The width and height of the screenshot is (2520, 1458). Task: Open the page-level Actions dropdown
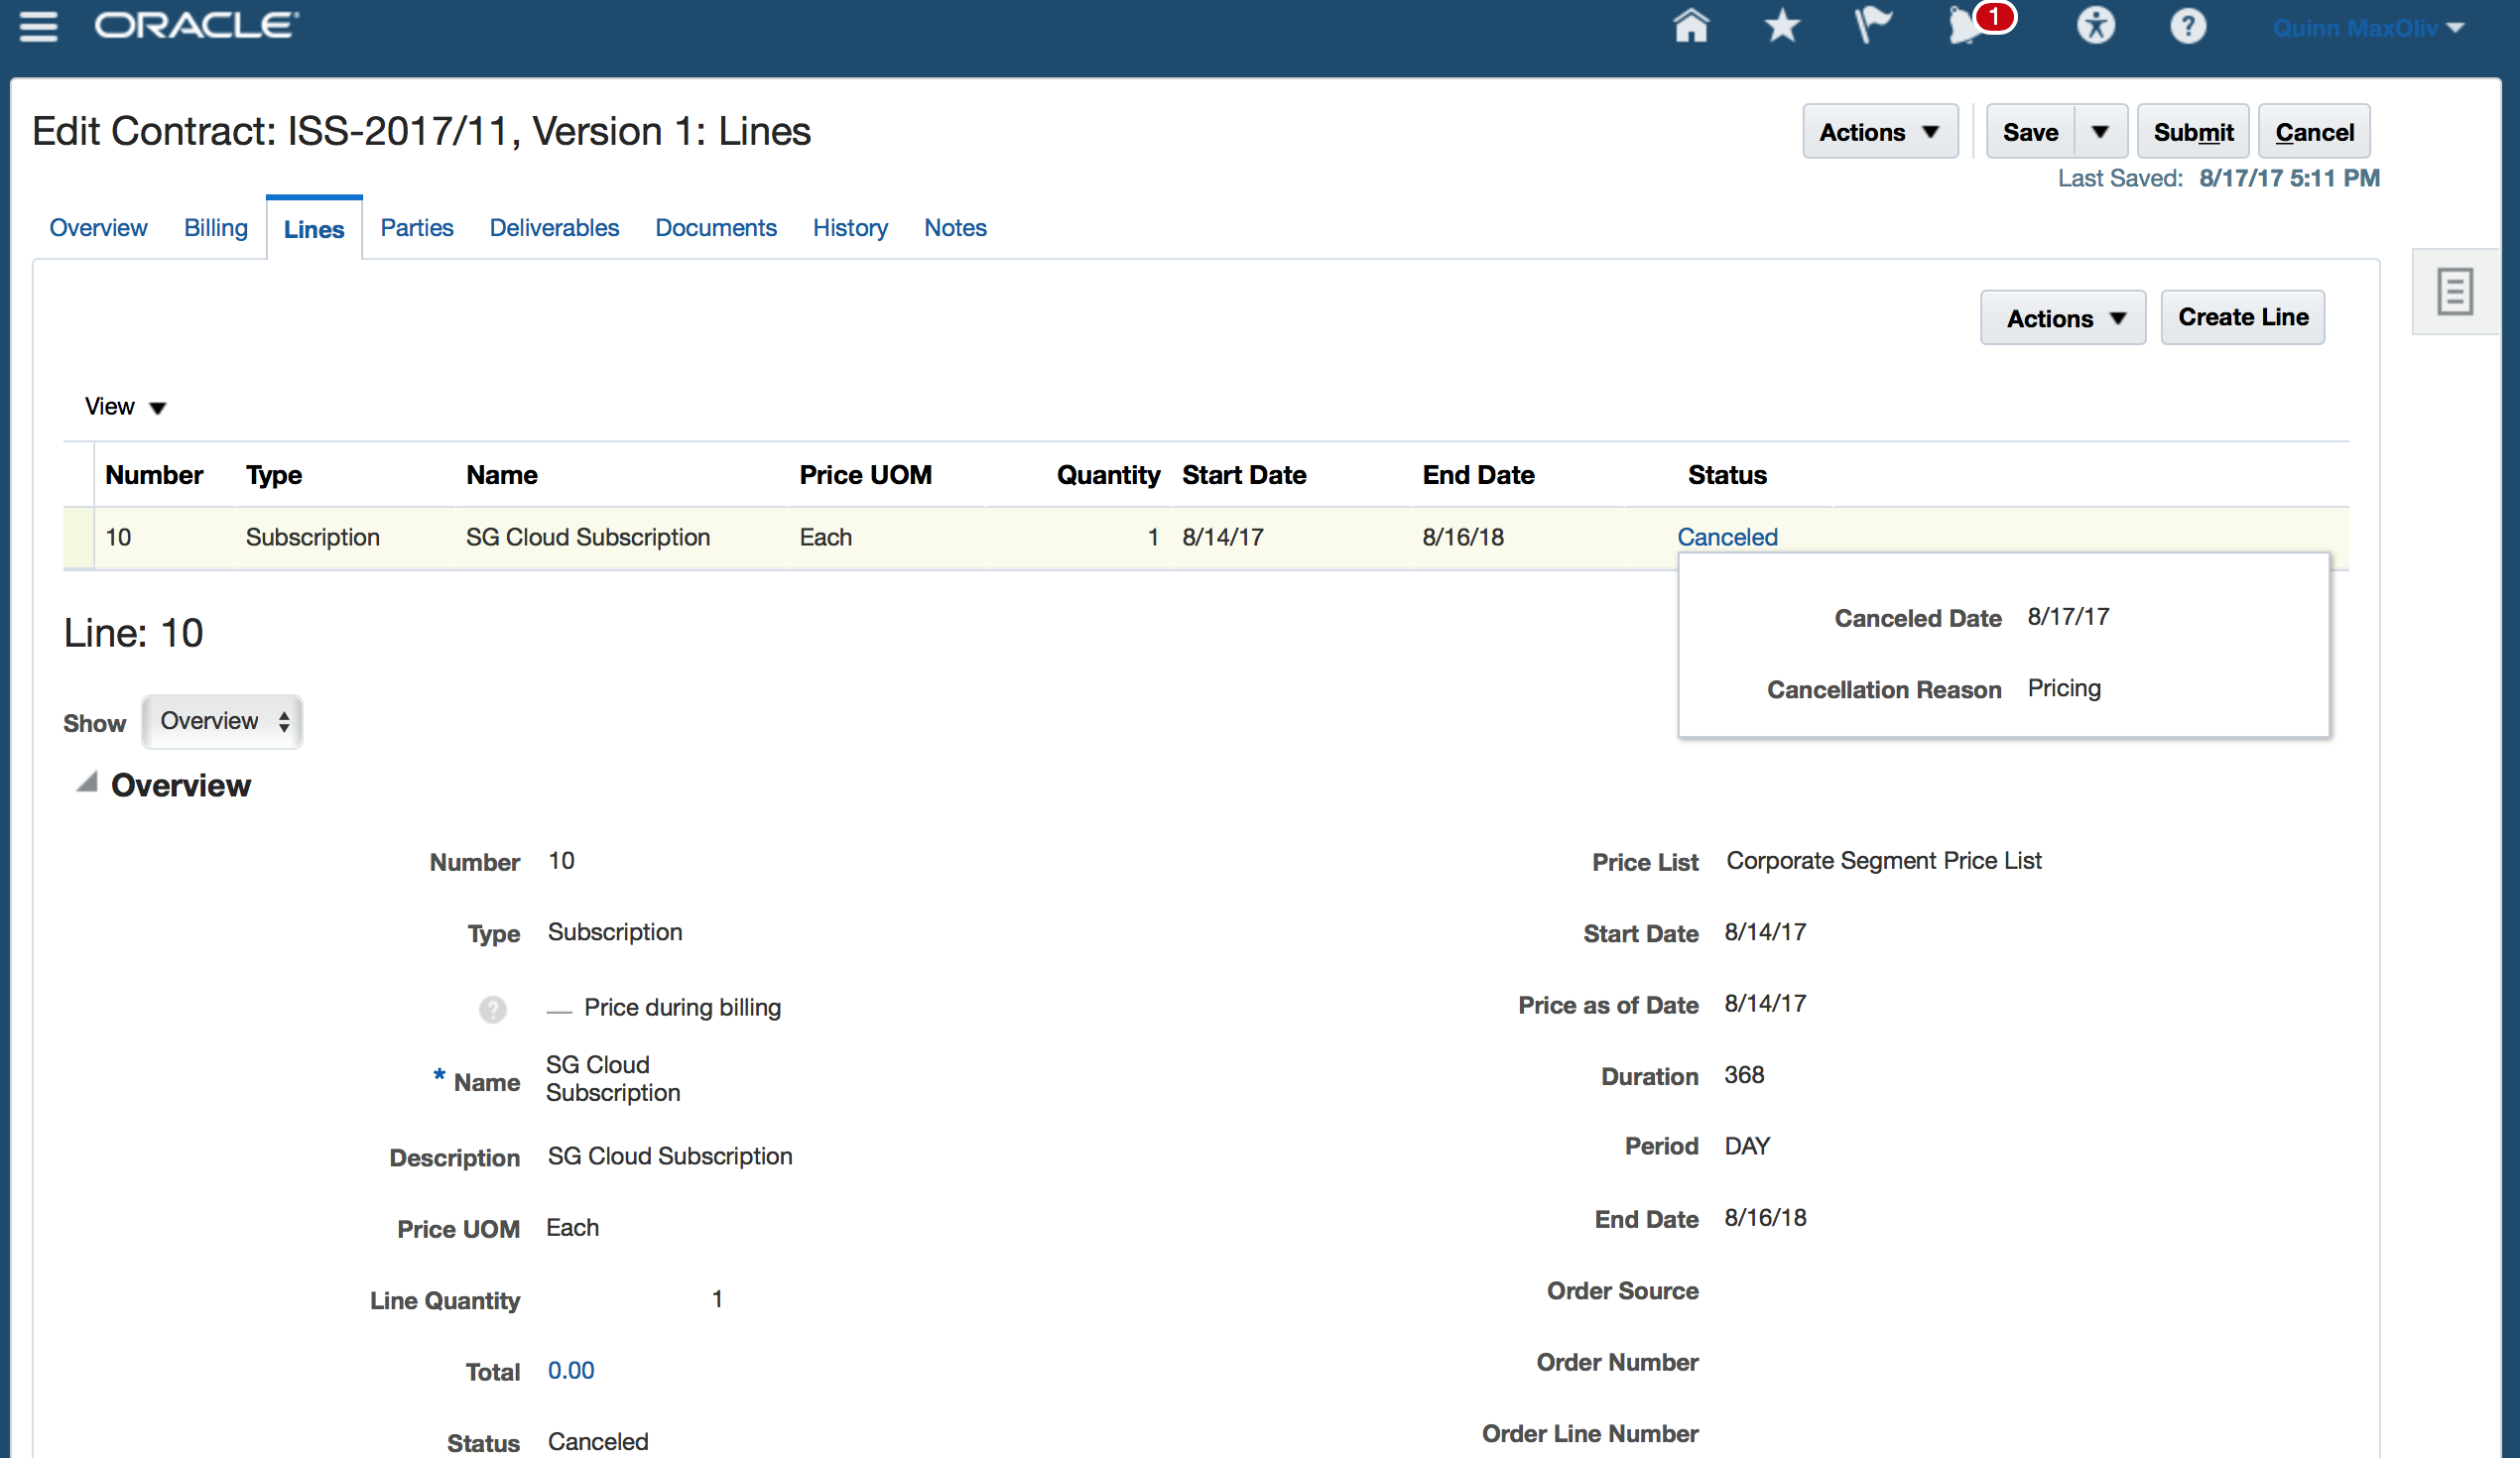coord(1878,132)
